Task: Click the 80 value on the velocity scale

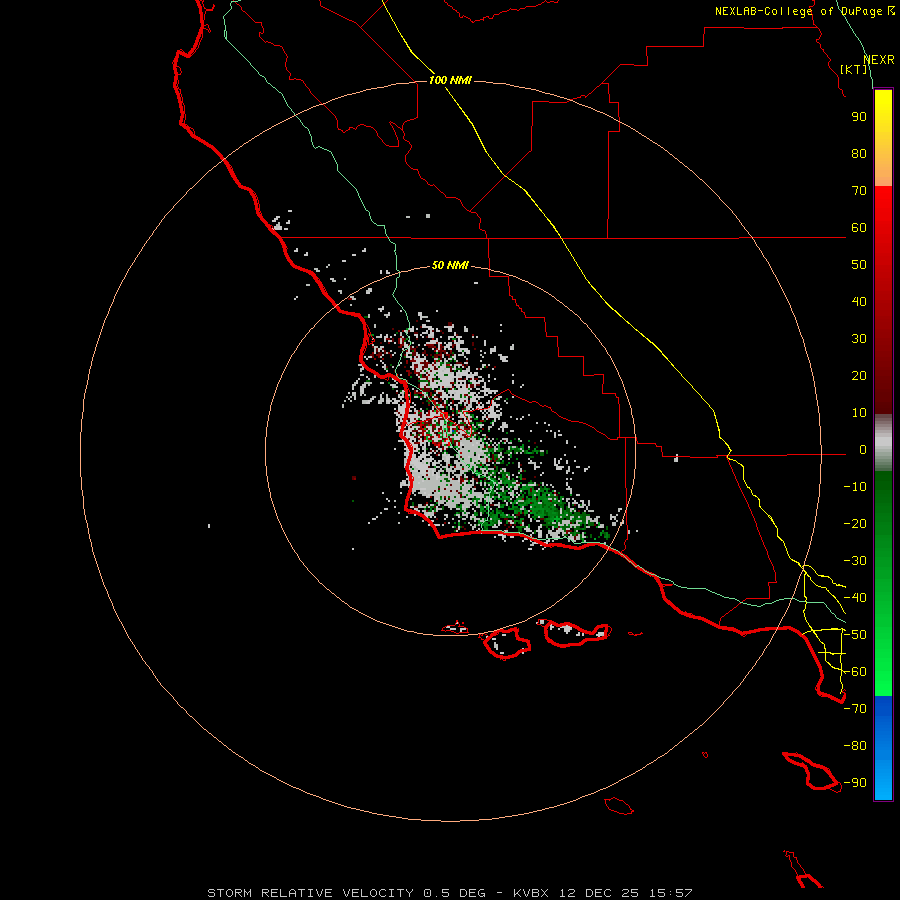Action: point(859,153)
